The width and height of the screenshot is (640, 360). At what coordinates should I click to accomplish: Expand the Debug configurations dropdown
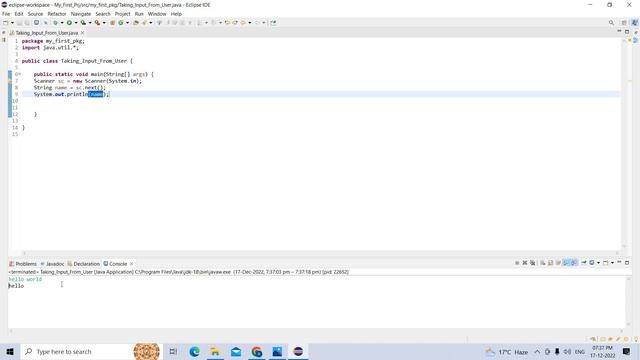(x=62, y=23)
